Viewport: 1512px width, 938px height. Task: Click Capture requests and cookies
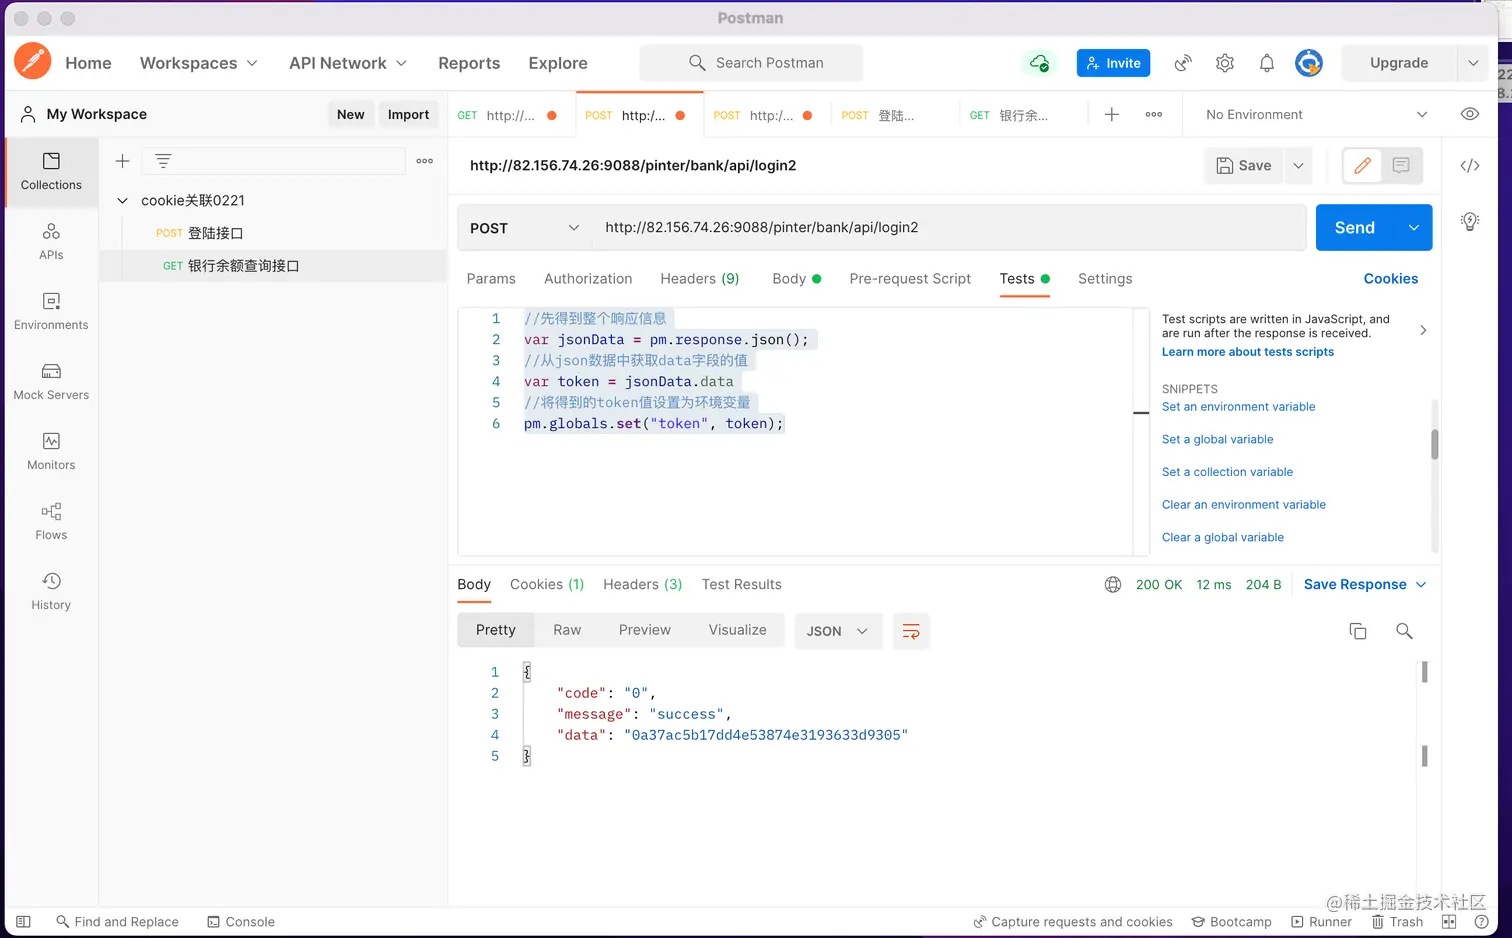[1073, 922]
